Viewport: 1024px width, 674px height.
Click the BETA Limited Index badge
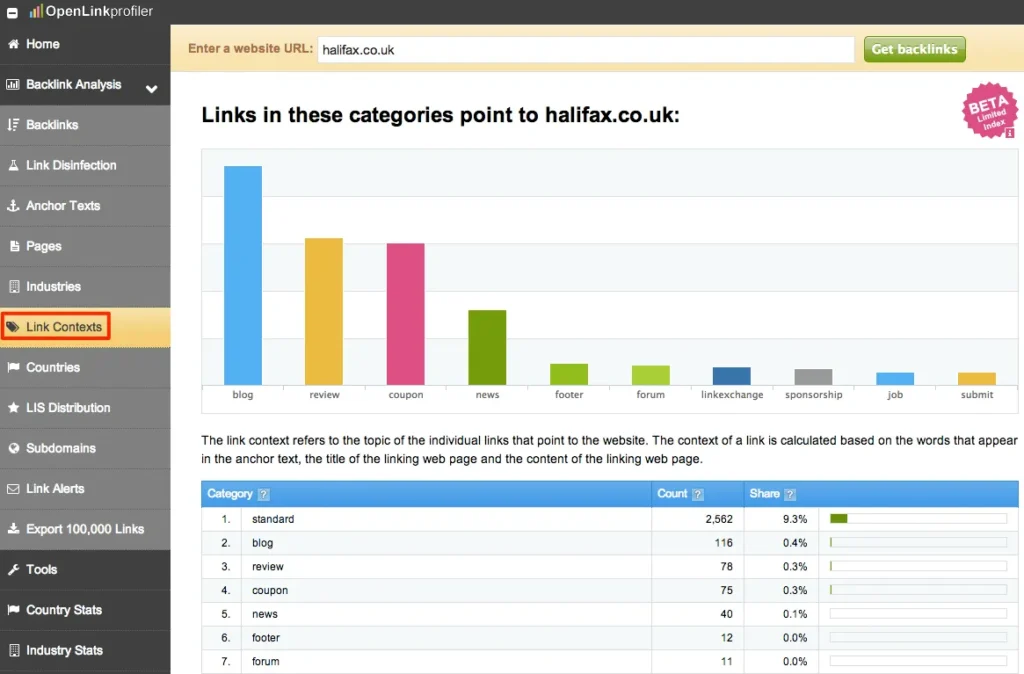coord(989,110)
